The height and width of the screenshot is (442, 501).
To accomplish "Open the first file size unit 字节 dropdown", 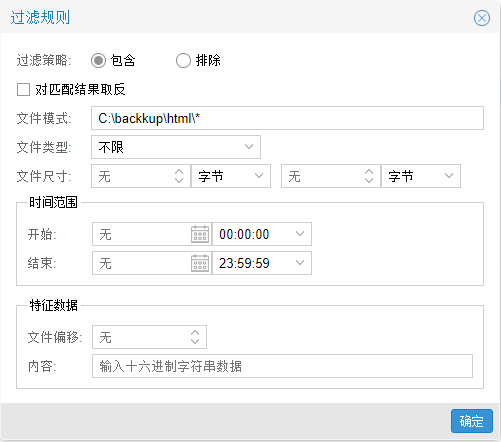I will click(x=231, y=176).
